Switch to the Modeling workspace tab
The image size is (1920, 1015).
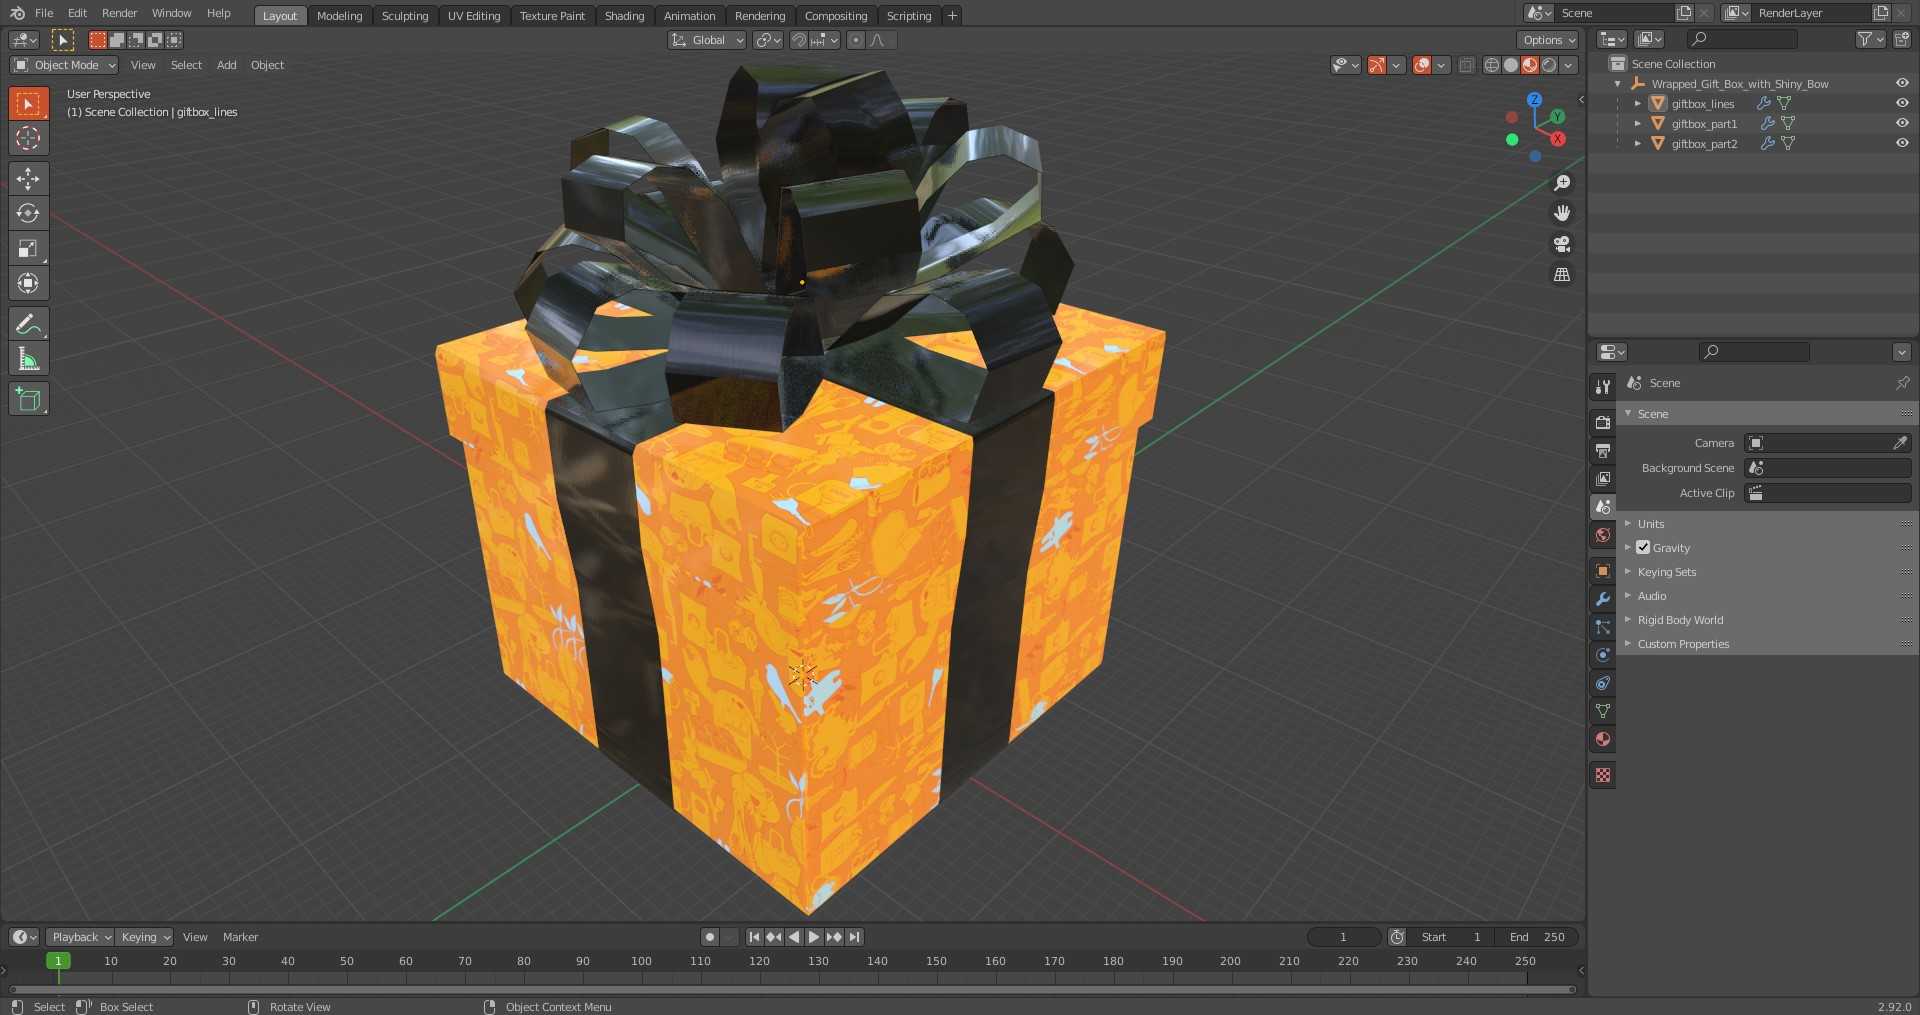[x=339, y=16]
